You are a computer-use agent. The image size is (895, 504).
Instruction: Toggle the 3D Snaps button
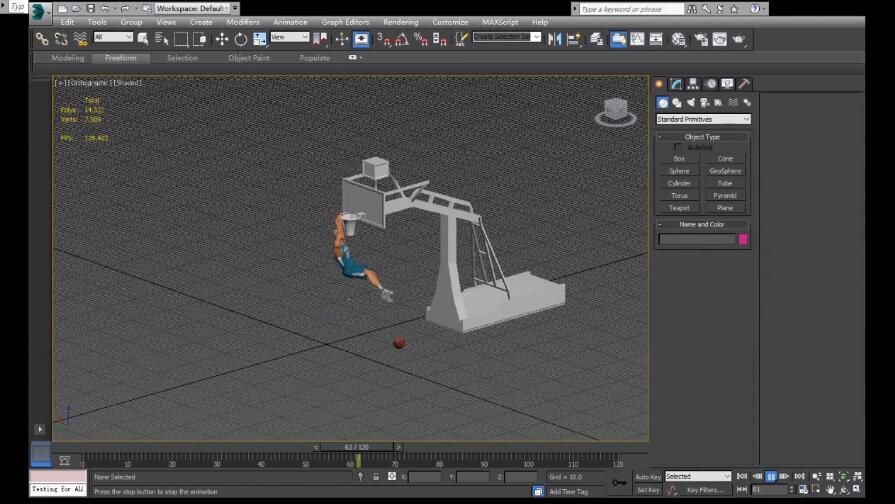click(384, 39)
